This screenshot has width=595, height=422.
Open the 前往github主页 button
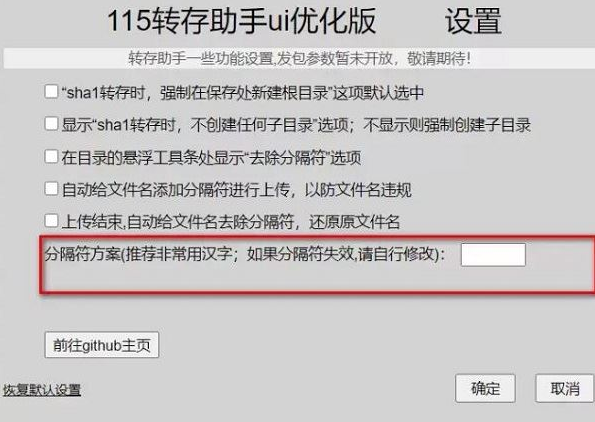pos(102,345)
